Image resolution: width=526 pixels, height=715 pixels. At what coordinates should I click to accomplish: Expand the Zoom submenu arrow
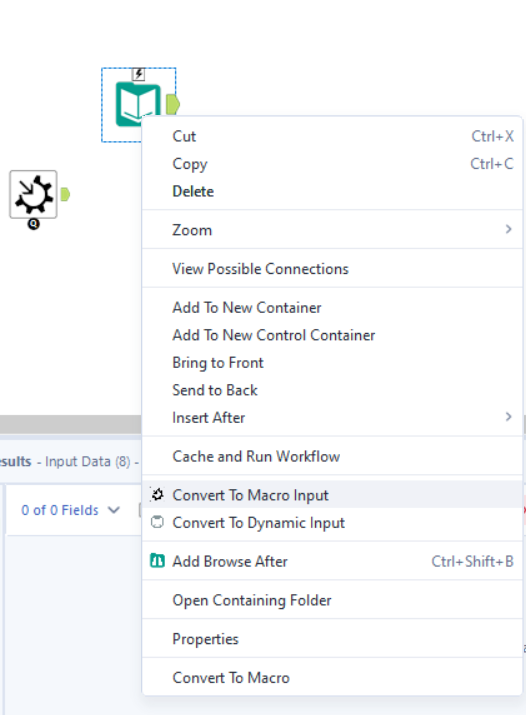509,229
